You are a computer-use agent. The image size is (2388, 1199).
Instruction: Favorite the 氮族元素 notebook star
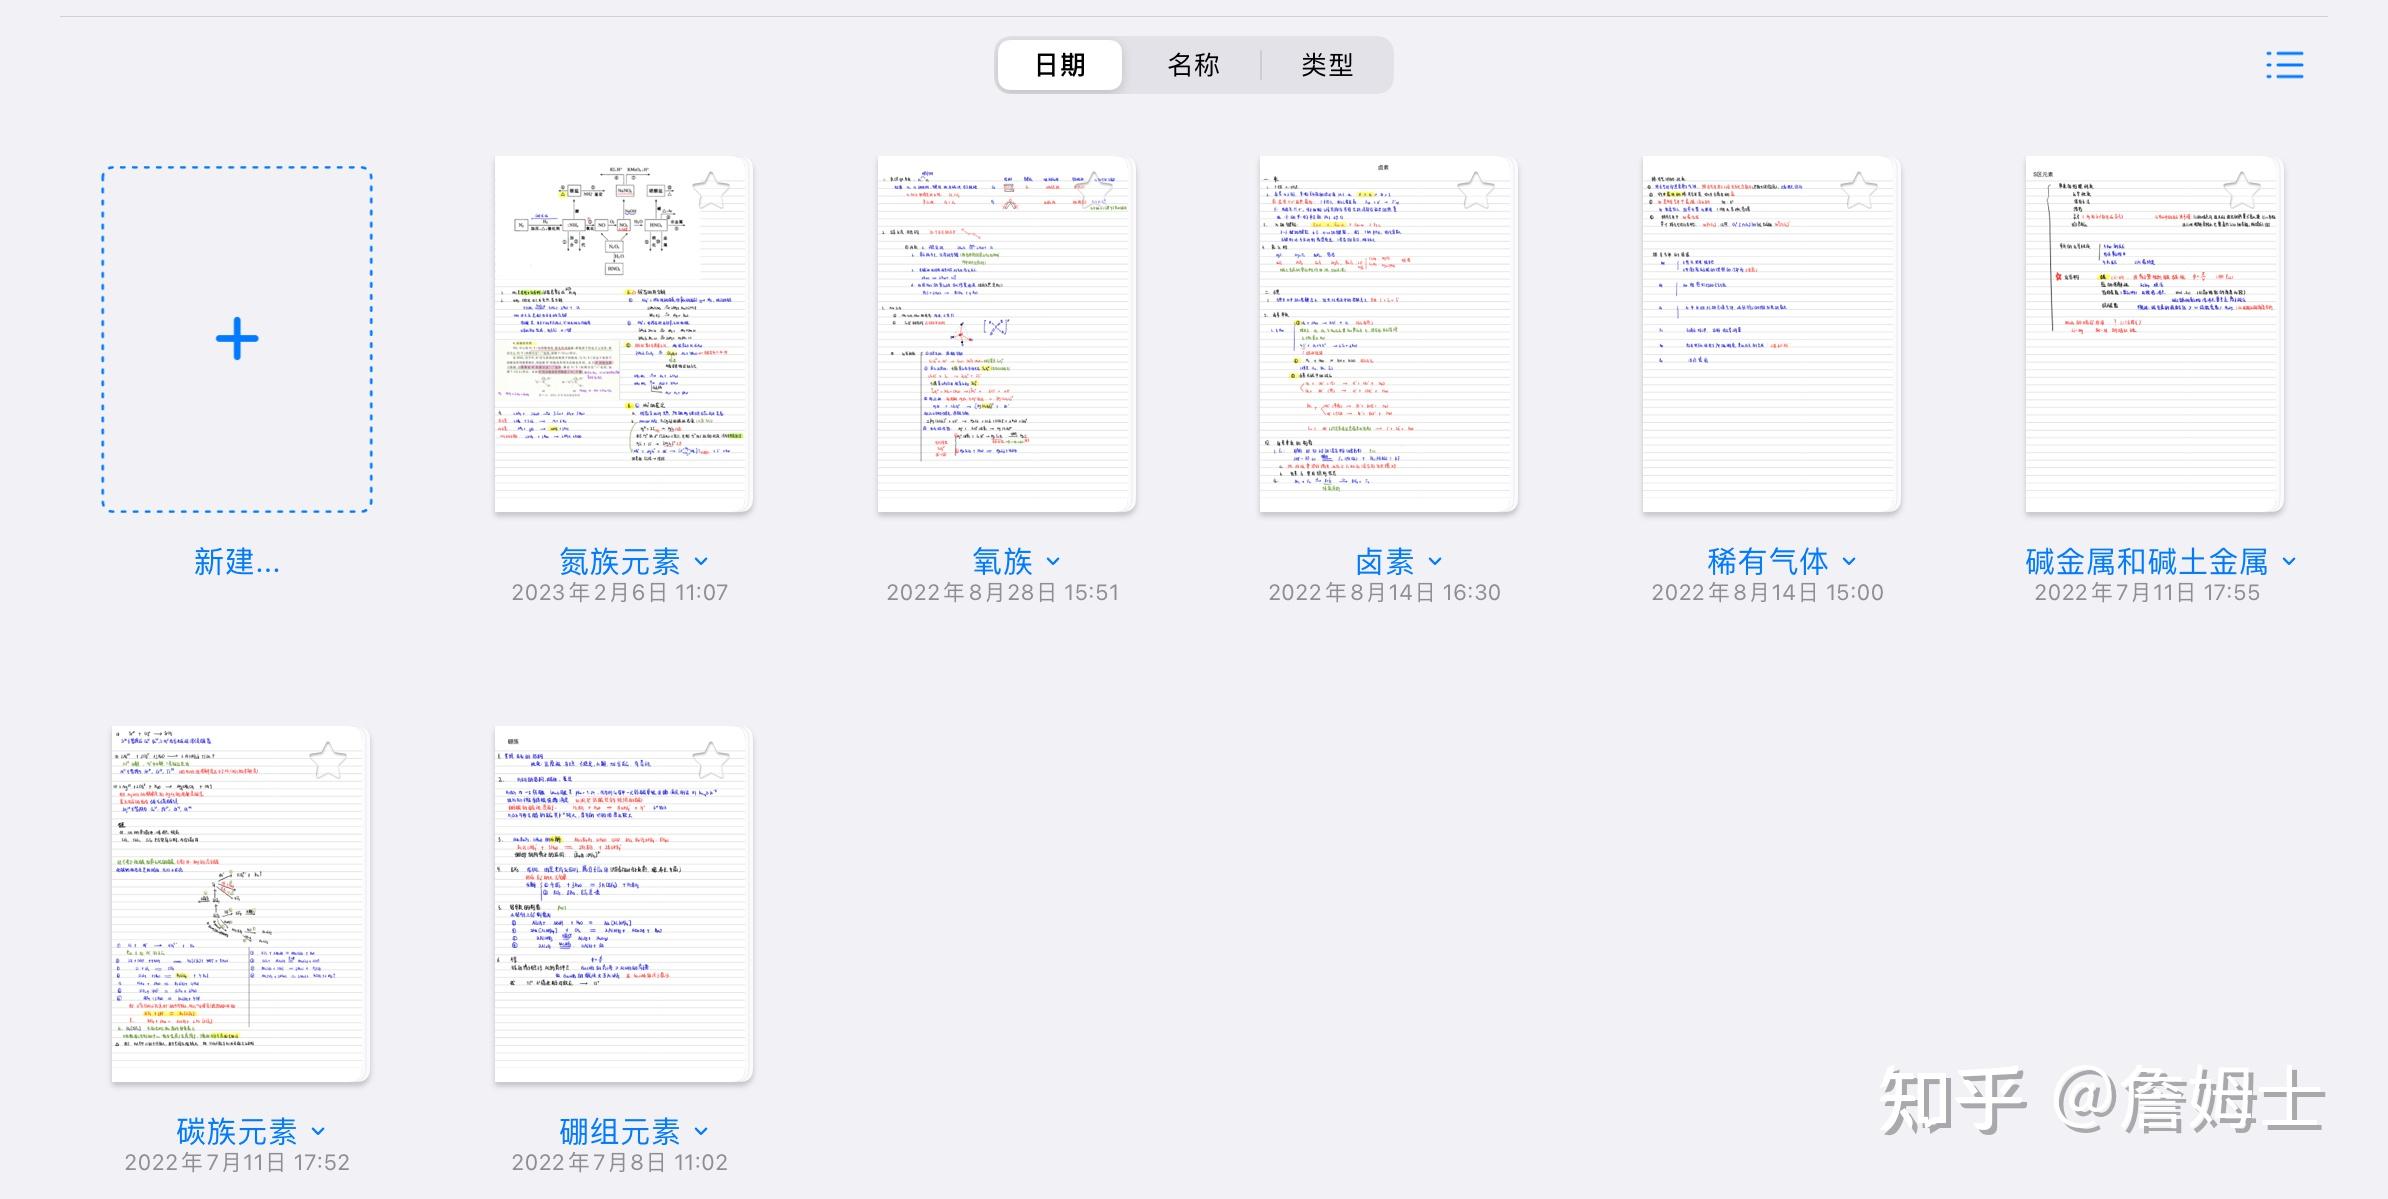711,191
